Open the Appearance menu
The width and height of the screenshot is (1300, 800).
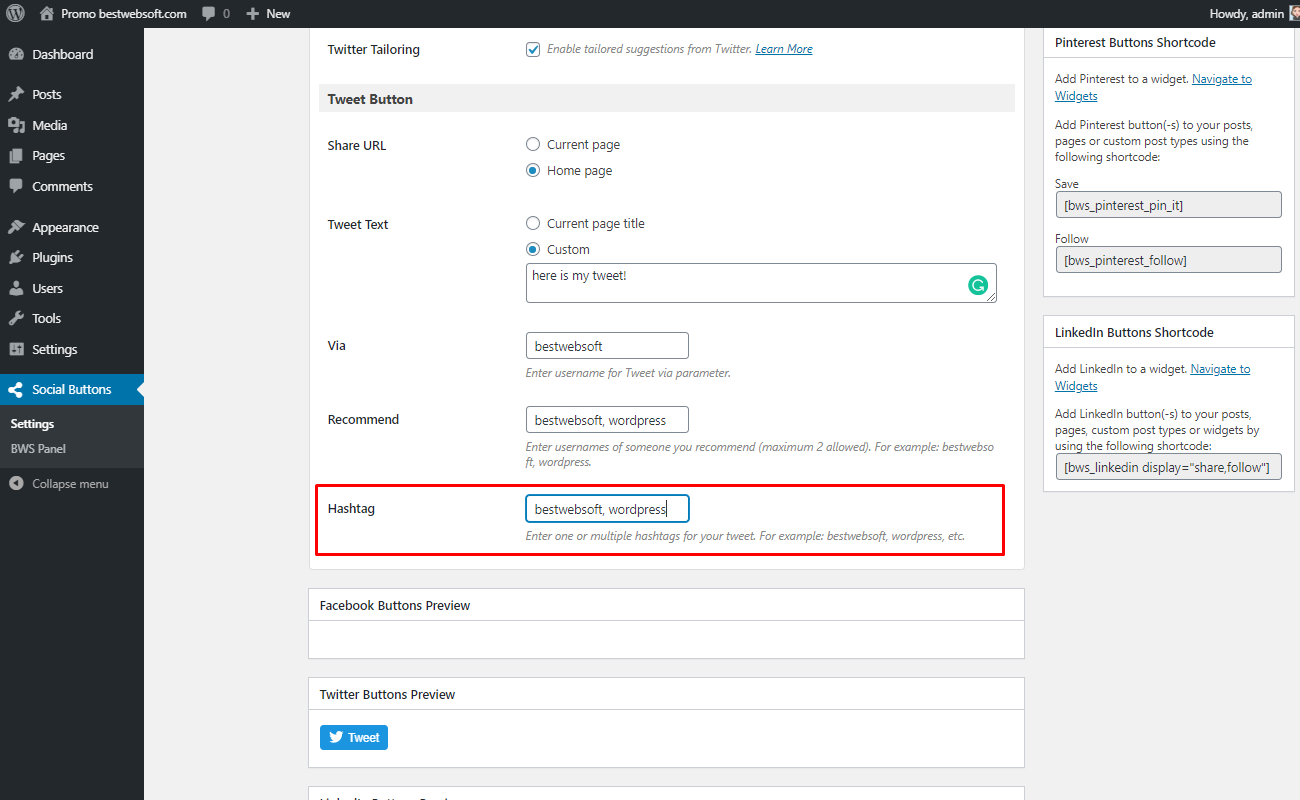point(72,227)
